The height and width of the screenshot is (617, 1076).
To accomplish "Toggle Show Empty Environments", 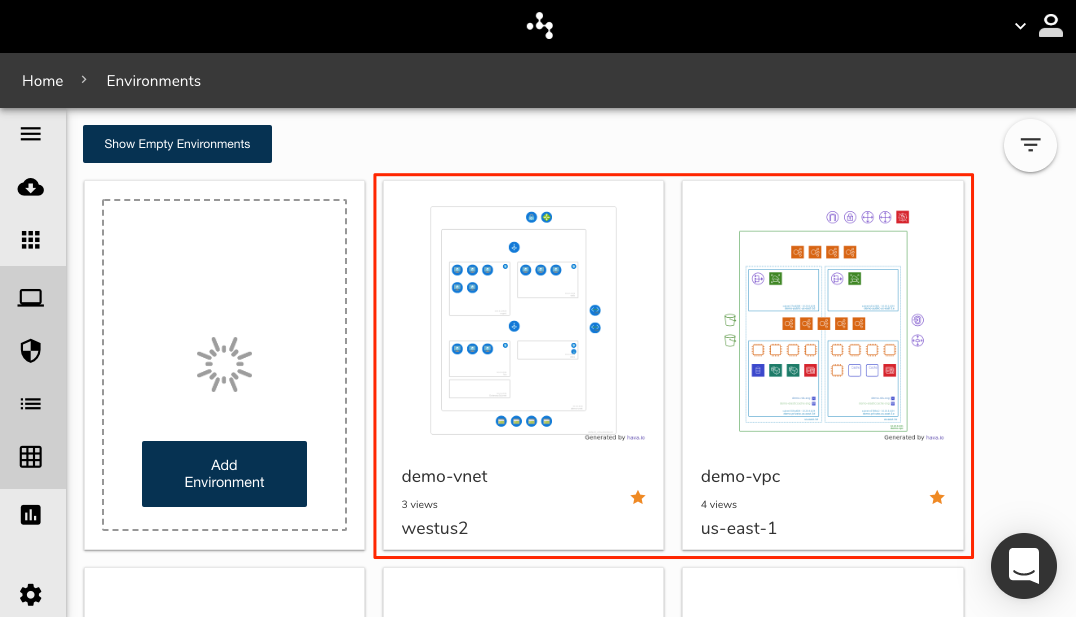I will (177, 144).
